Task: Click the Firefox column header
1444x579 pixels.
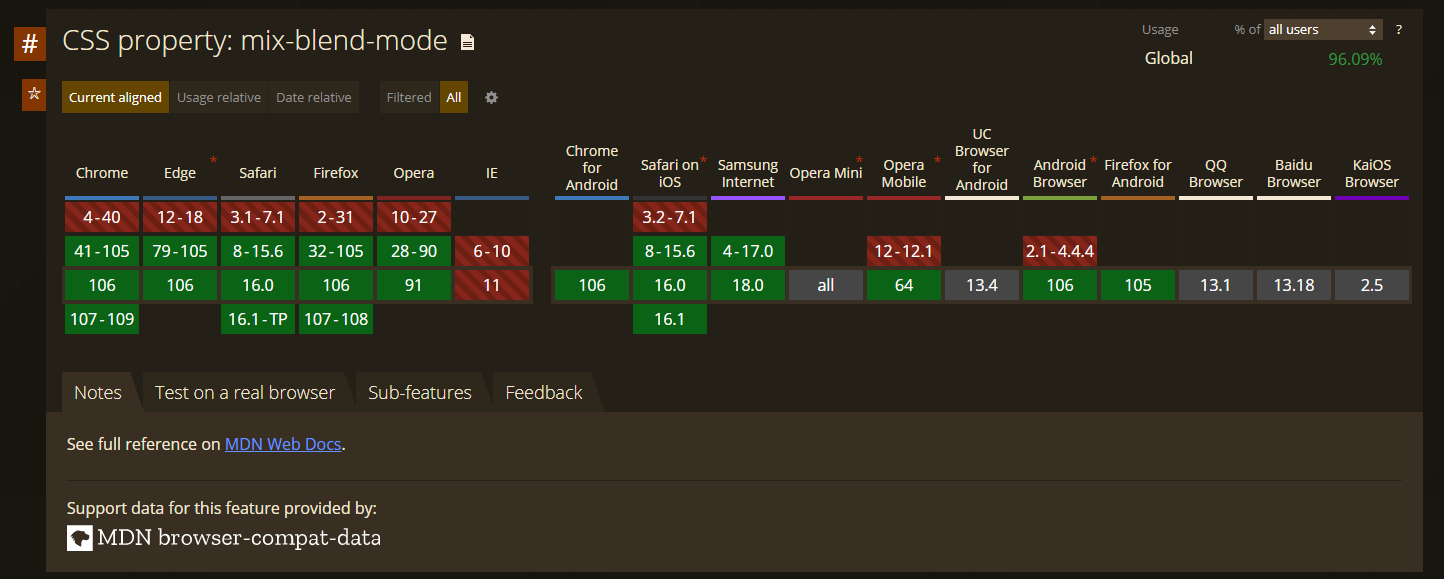Action: point(336,173)
